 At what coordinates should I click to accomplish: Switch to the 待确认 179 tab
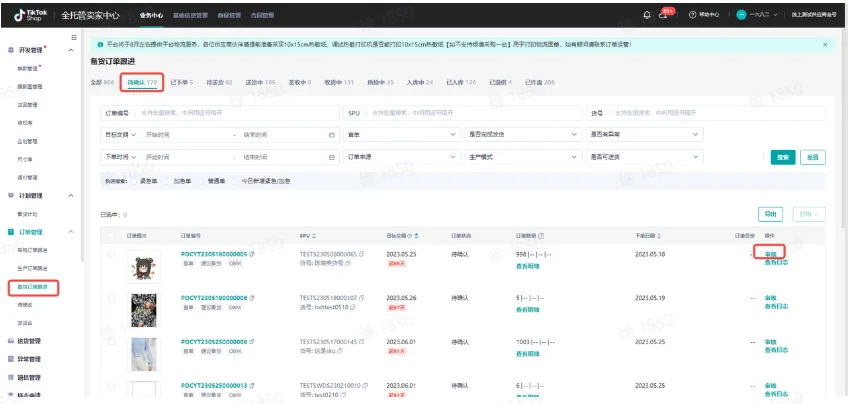(x=142, y=83)
